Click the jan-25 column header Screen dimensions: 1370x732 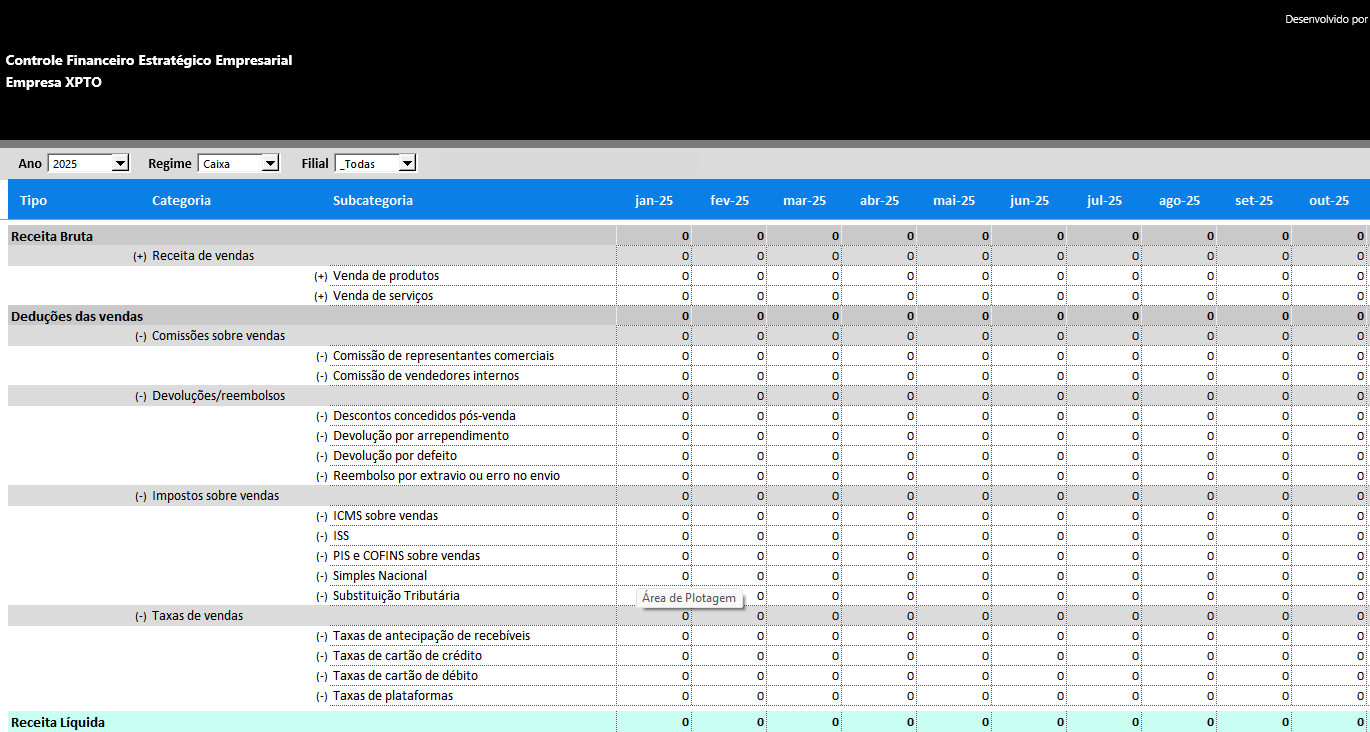coord(654,200)
